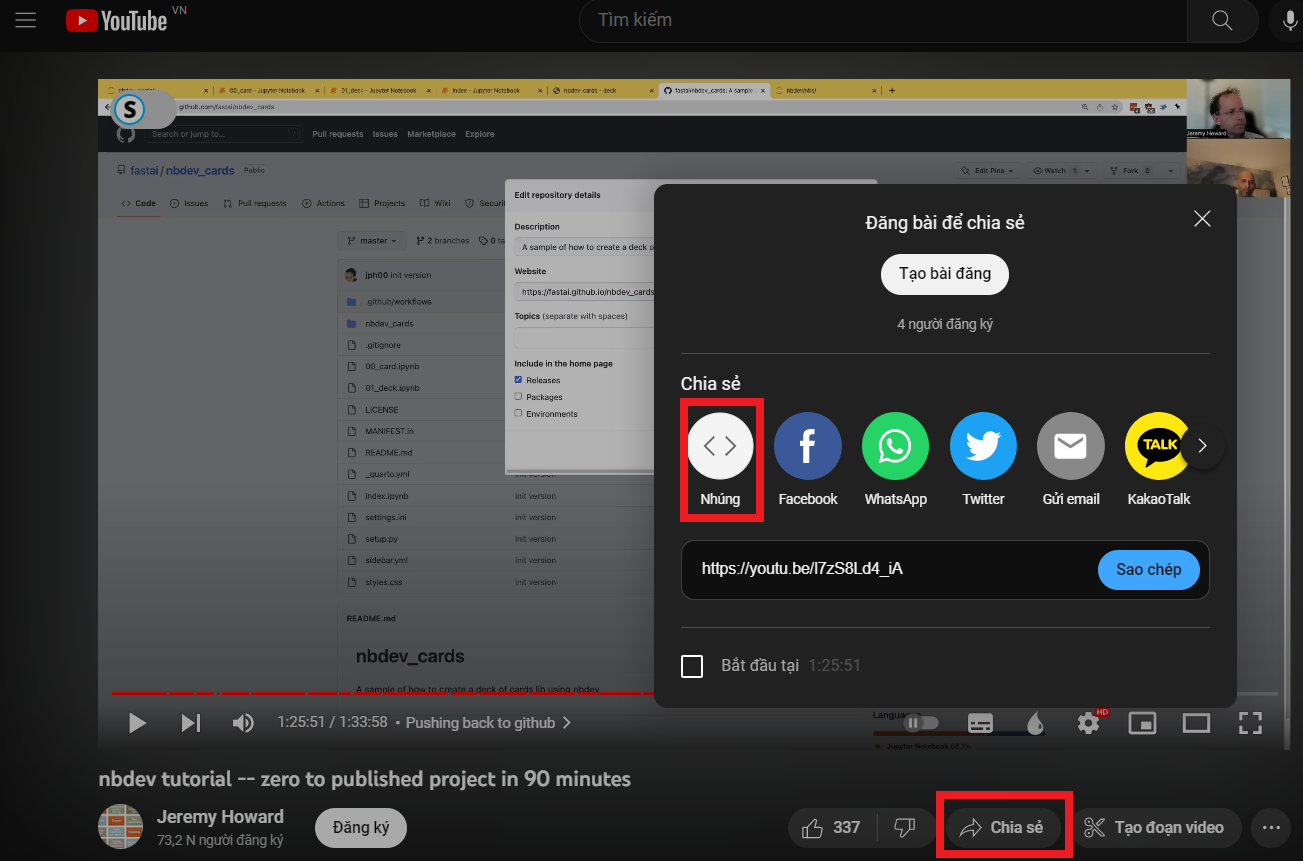Go to YouTube home via logo
Image resolution: width=1303 pixels, height=861 pixels.
click(117, 20)
